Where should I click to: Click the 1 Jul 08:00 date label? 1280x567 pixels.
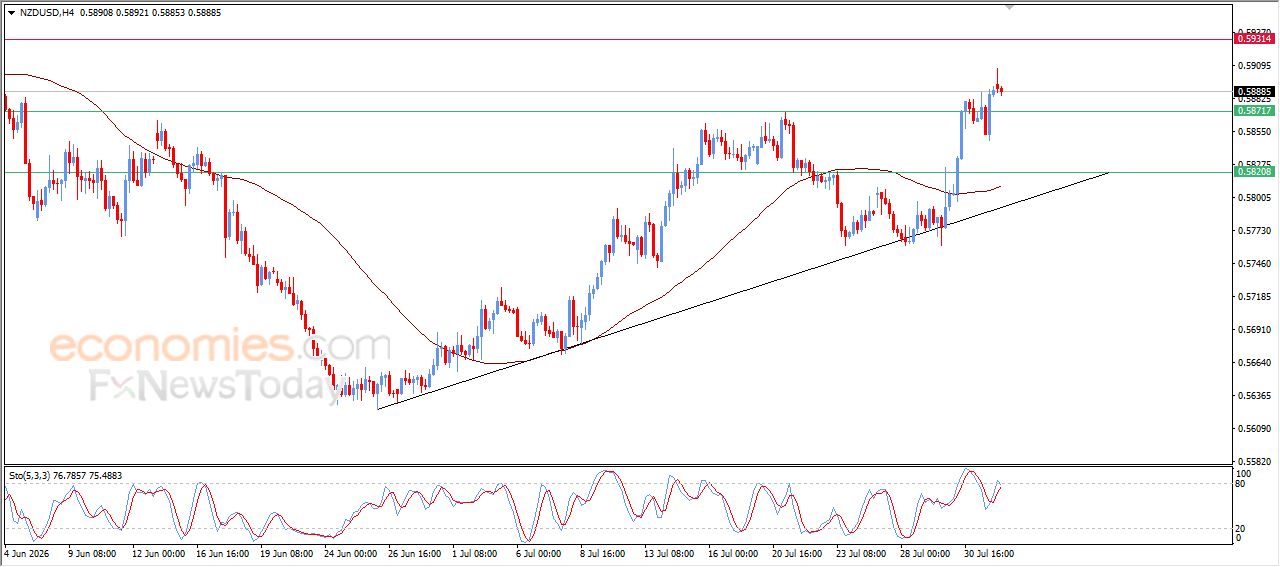pos(477,552)
